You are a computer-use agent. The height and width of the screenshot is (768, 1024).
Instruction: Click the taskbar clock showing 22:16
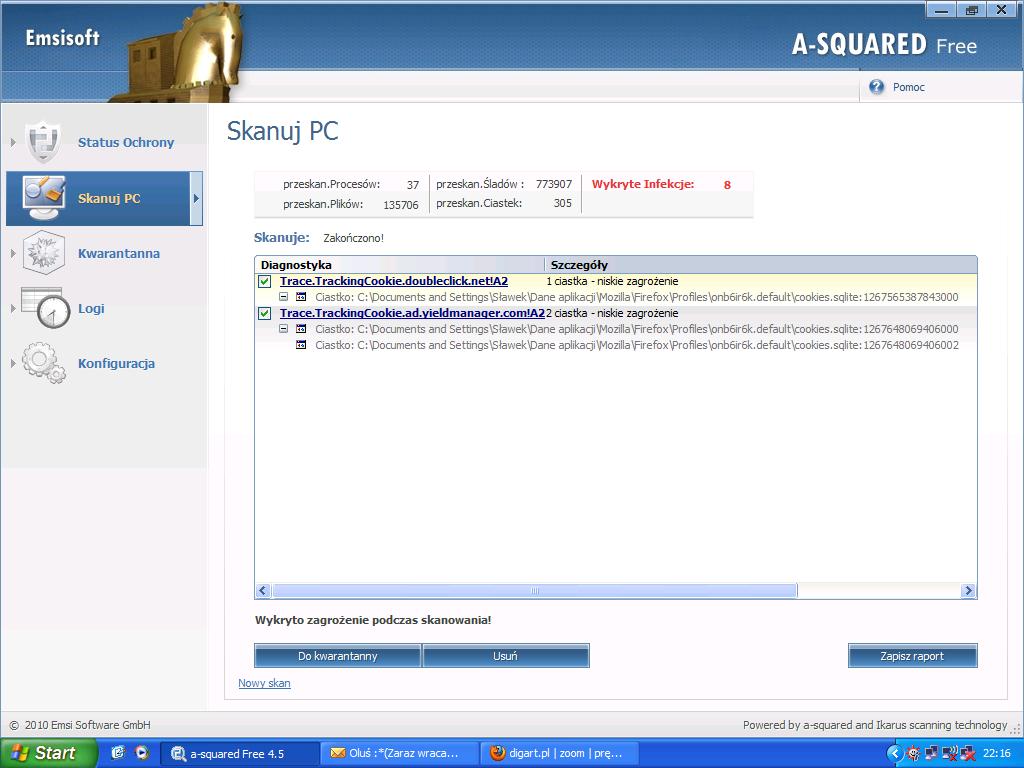pyautogui.click(x=997, y=754)
